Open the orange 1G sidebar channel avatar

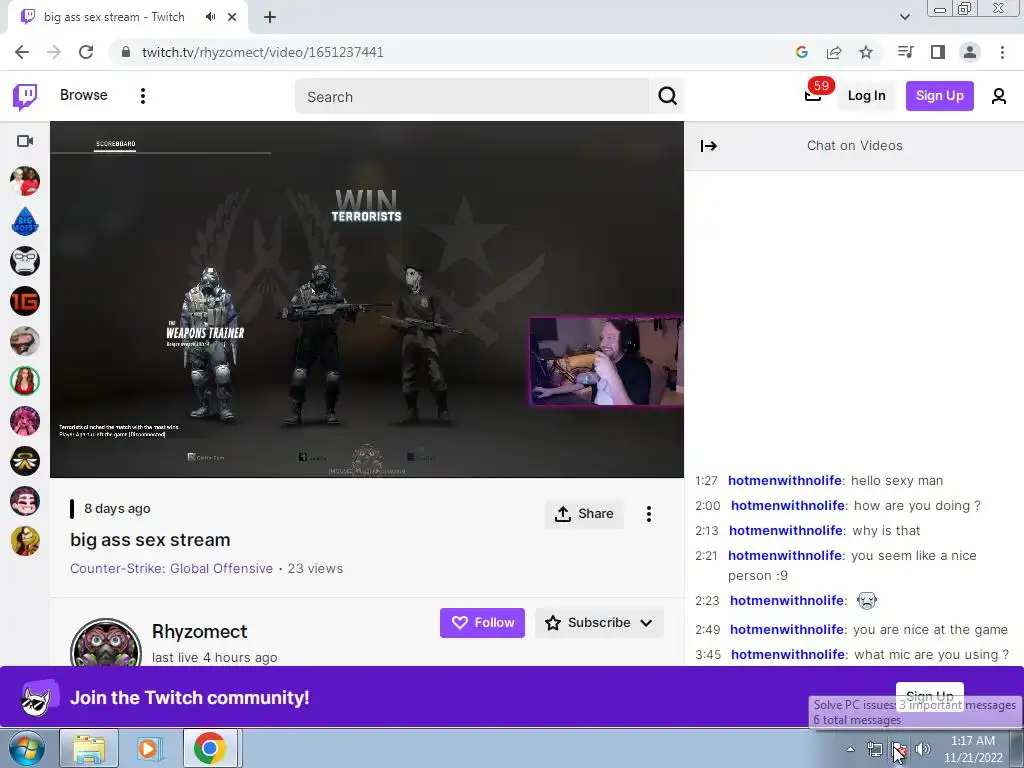point(25,301)
